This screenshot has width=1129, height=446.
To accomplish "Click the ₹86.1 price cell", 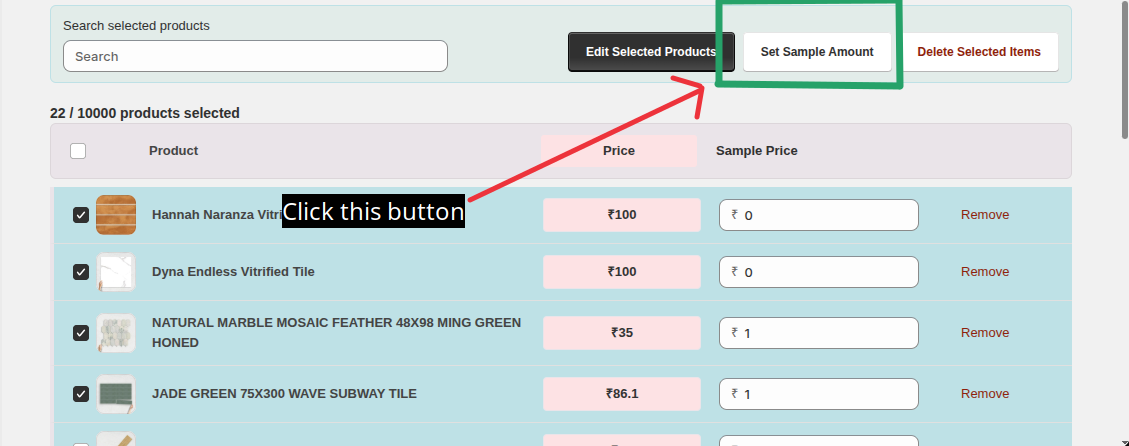I will coord(622,393).
